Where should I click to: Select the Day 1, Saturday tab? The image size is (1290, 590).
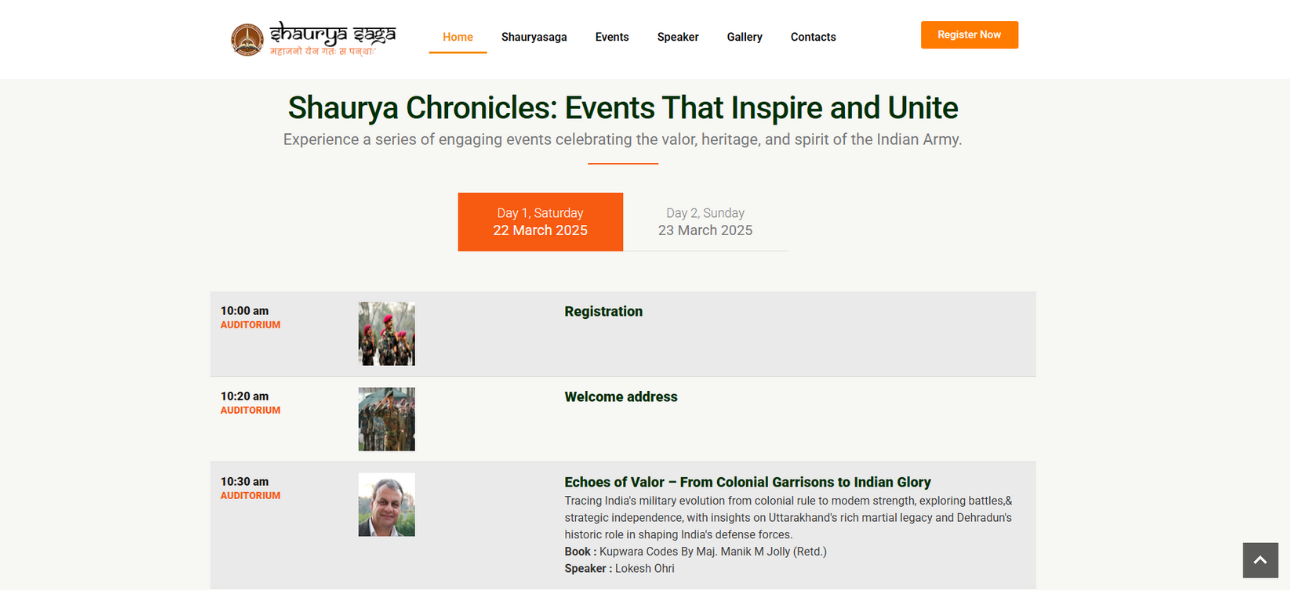(x=540, y=222)
